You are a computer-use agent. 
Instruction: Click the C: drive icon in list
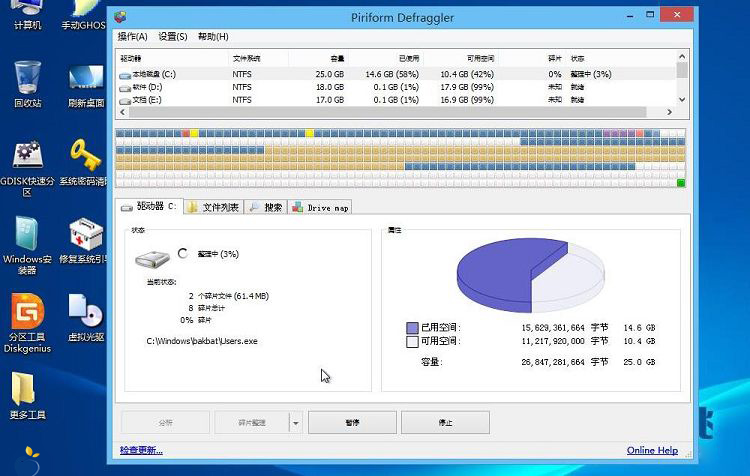coord(125,75)
